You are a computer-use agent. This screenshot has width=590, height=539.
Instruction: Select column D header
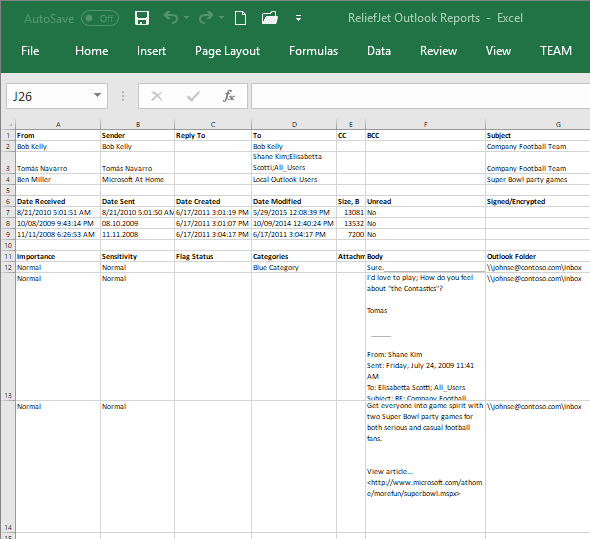(x=294, y=124)
